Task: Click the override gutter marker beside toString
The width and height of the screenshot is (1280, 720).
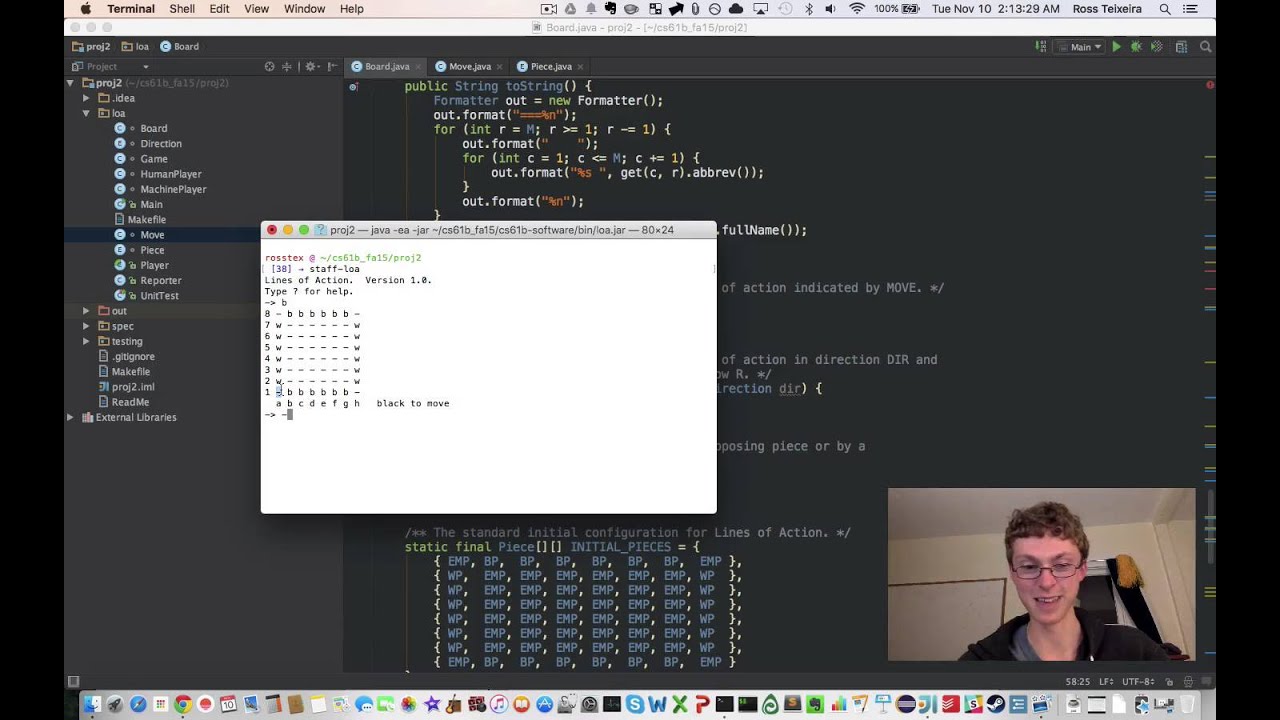Action: 353,87
